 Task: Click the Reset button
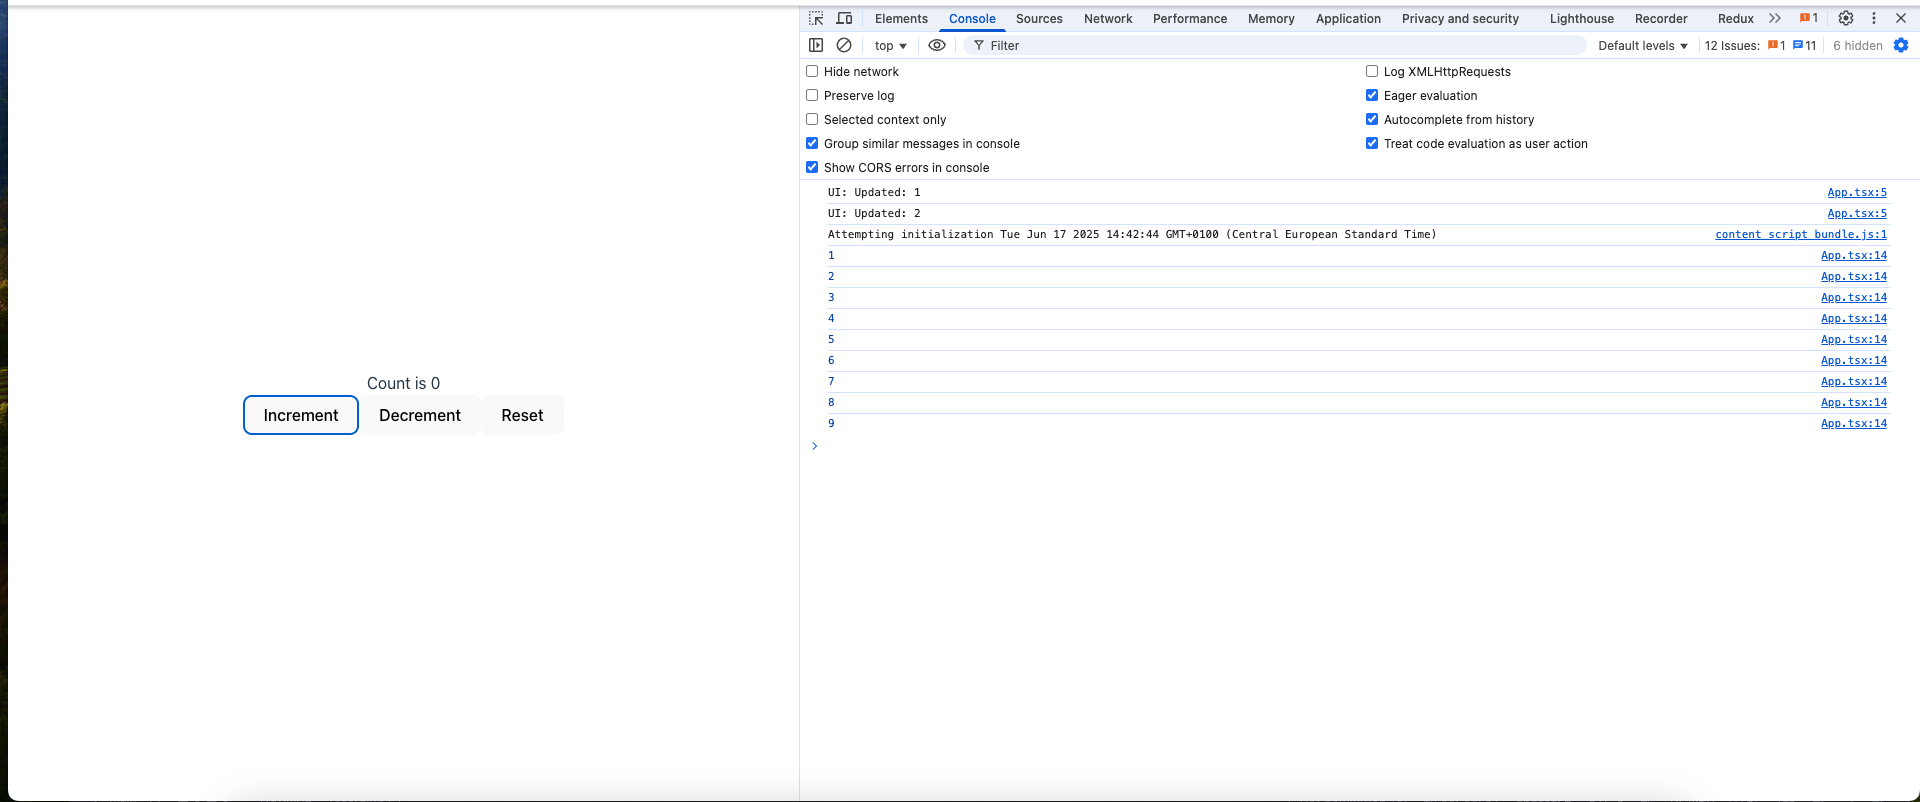[522, 415]
